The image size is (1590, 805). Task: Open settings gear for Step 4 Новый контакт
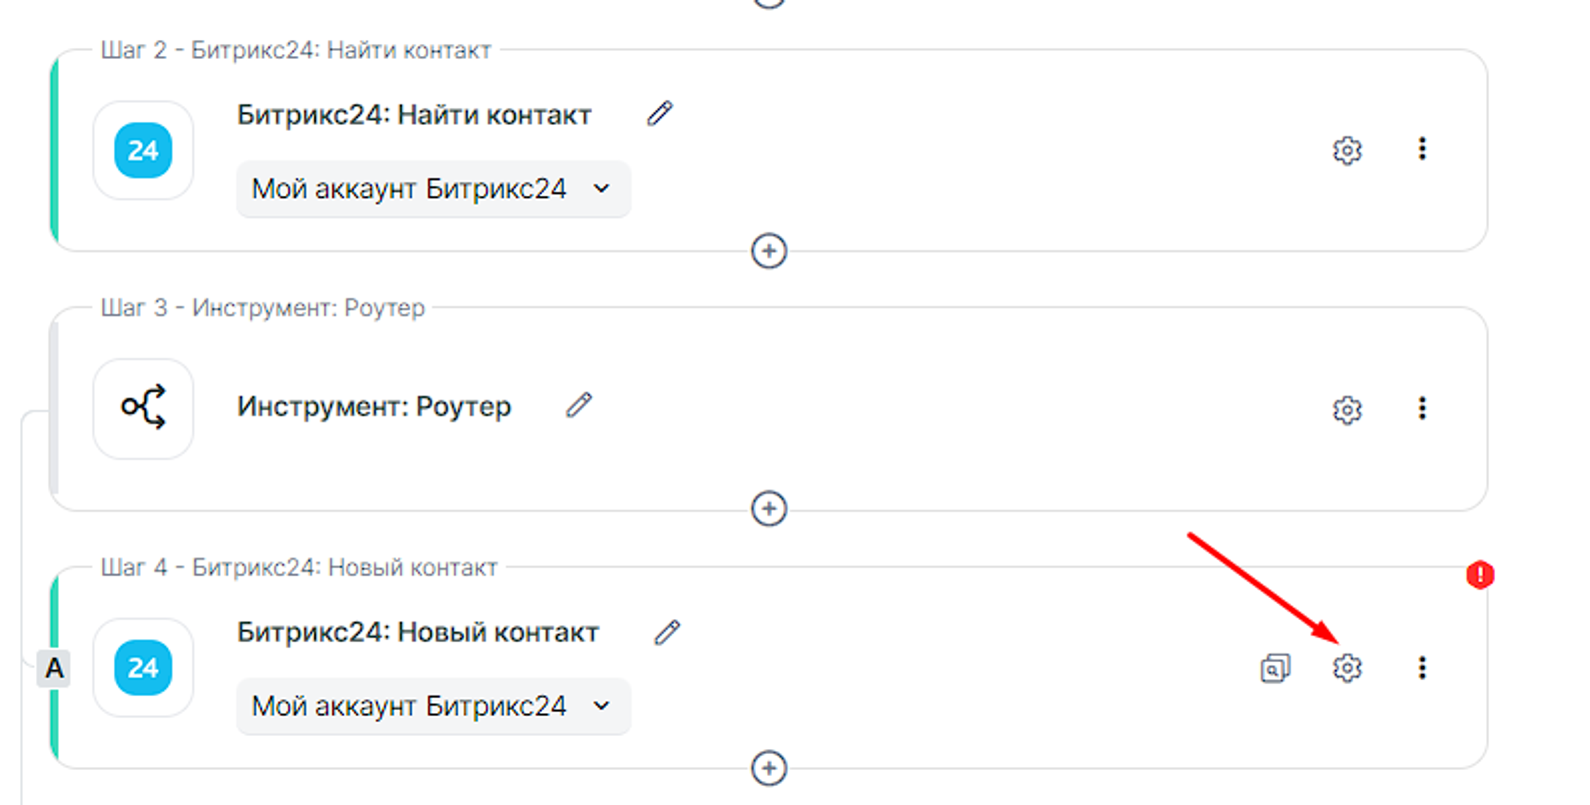click(x=1347, y=667)
